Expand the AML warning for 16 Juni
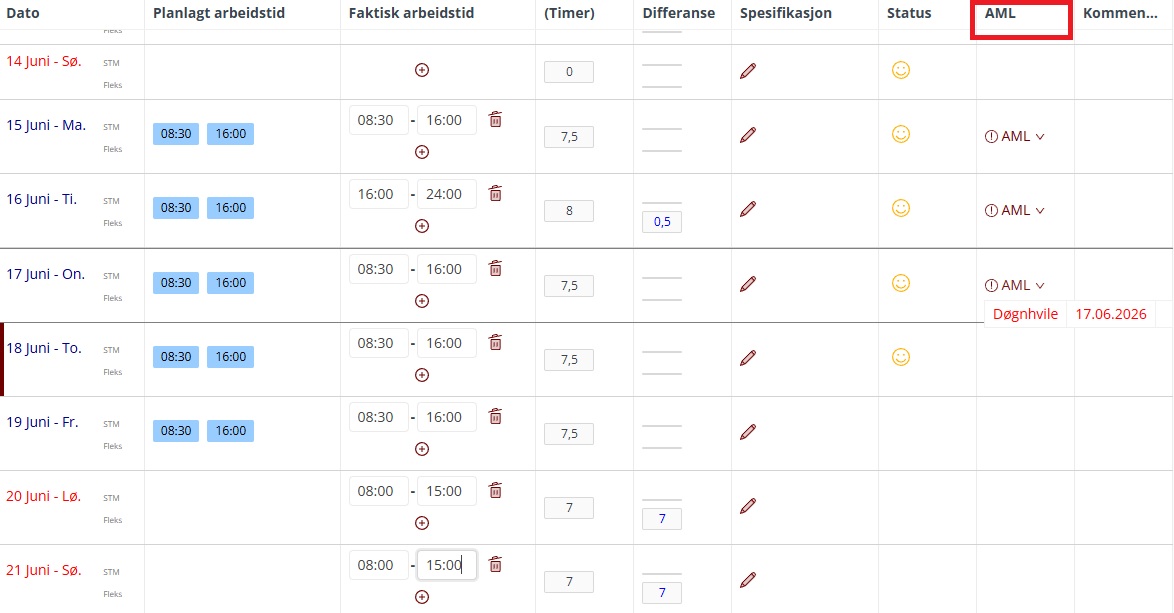 (x=1015, y=210)
